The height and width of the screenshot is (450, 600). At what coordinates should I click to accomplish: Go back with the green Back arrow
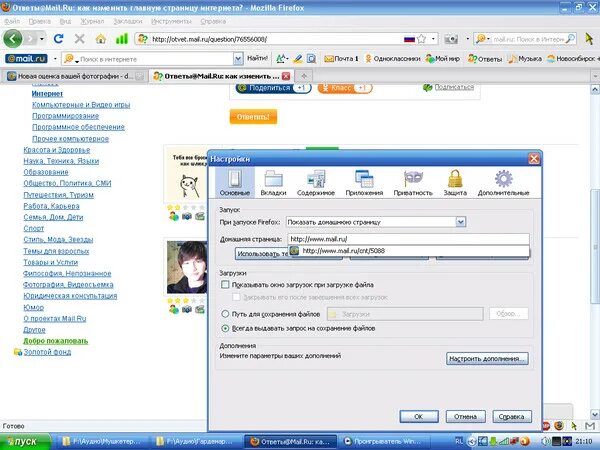tap(13, 39)
